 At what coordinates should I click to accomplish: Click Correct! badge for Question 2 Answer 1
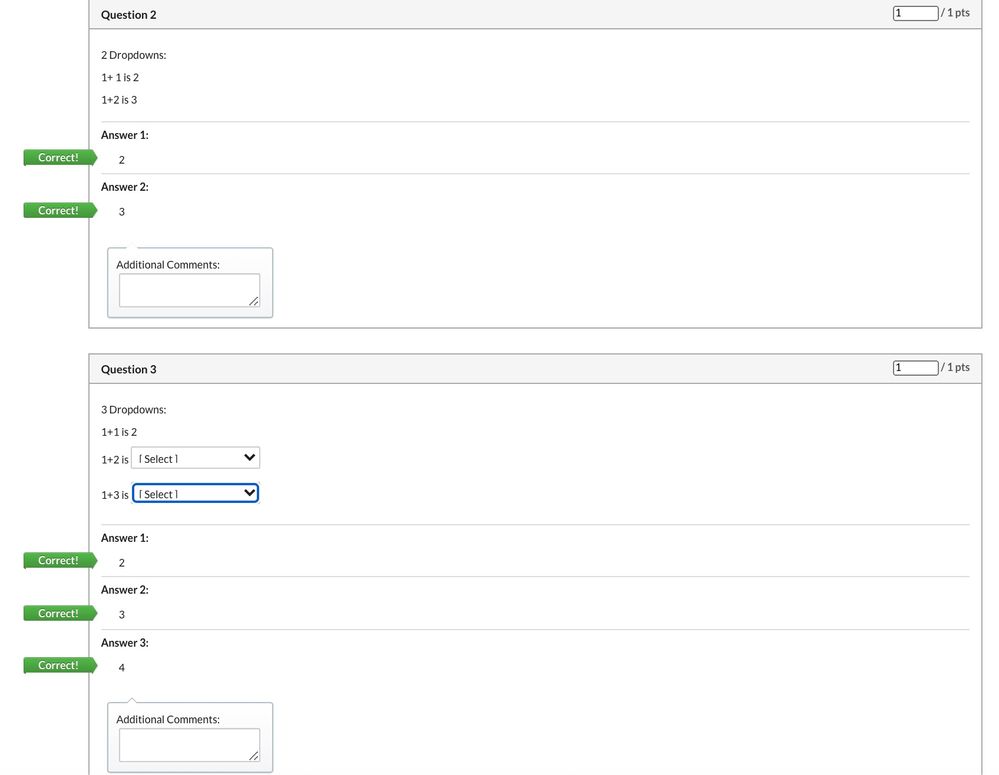[x=59, y=158]
